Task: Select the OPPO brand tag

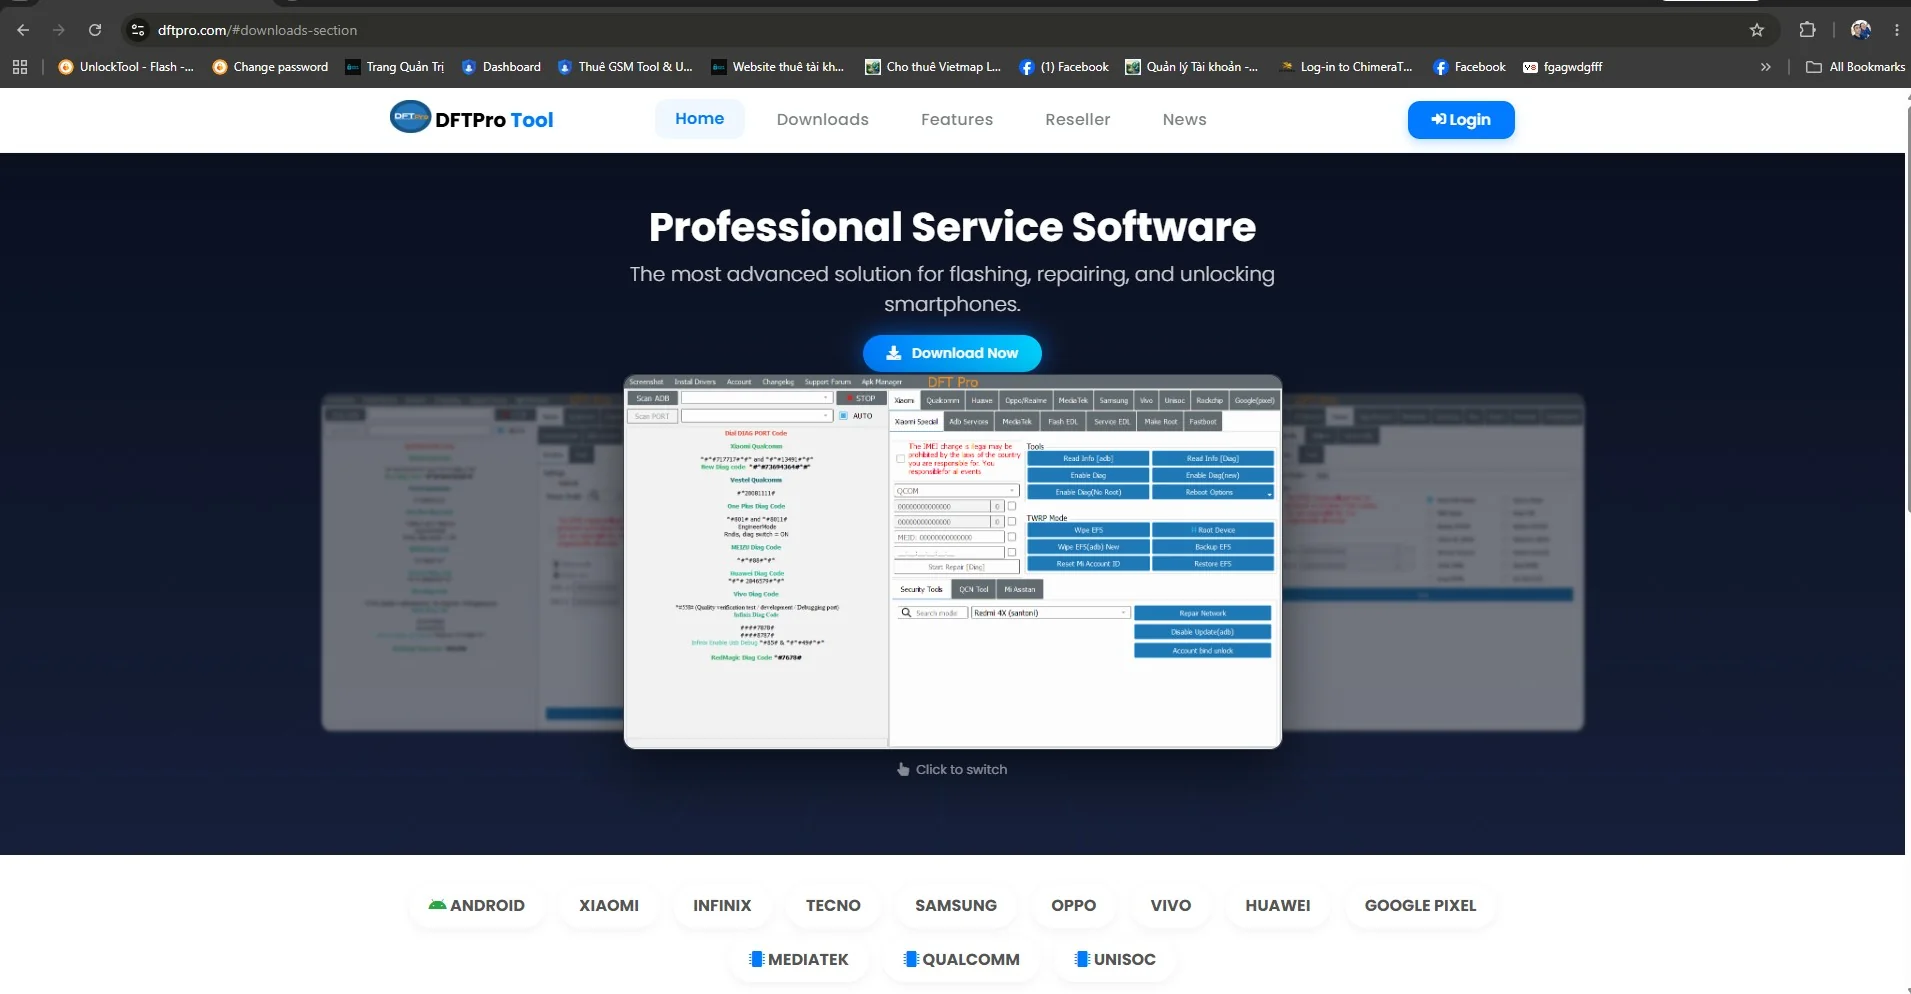Action: pos(1073,905)
